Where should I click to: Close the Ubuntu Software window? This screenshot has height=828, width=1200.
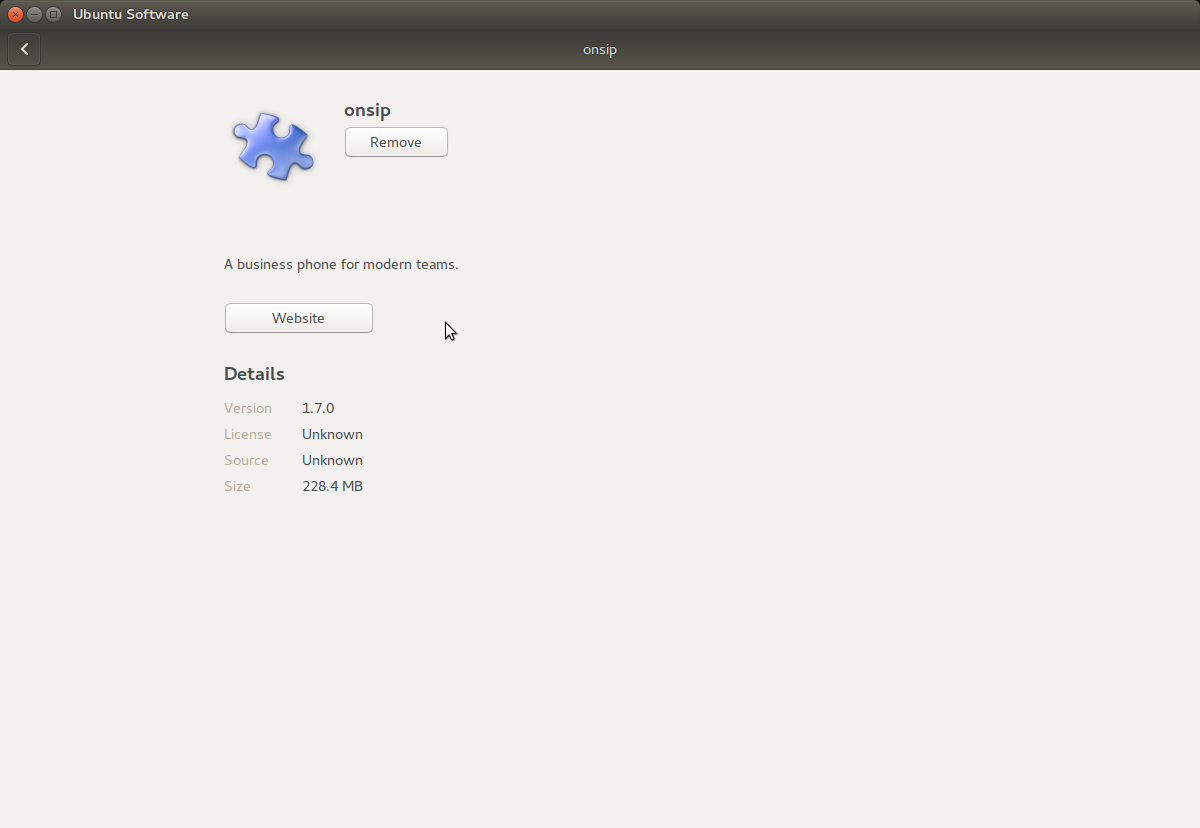(15, 14)
